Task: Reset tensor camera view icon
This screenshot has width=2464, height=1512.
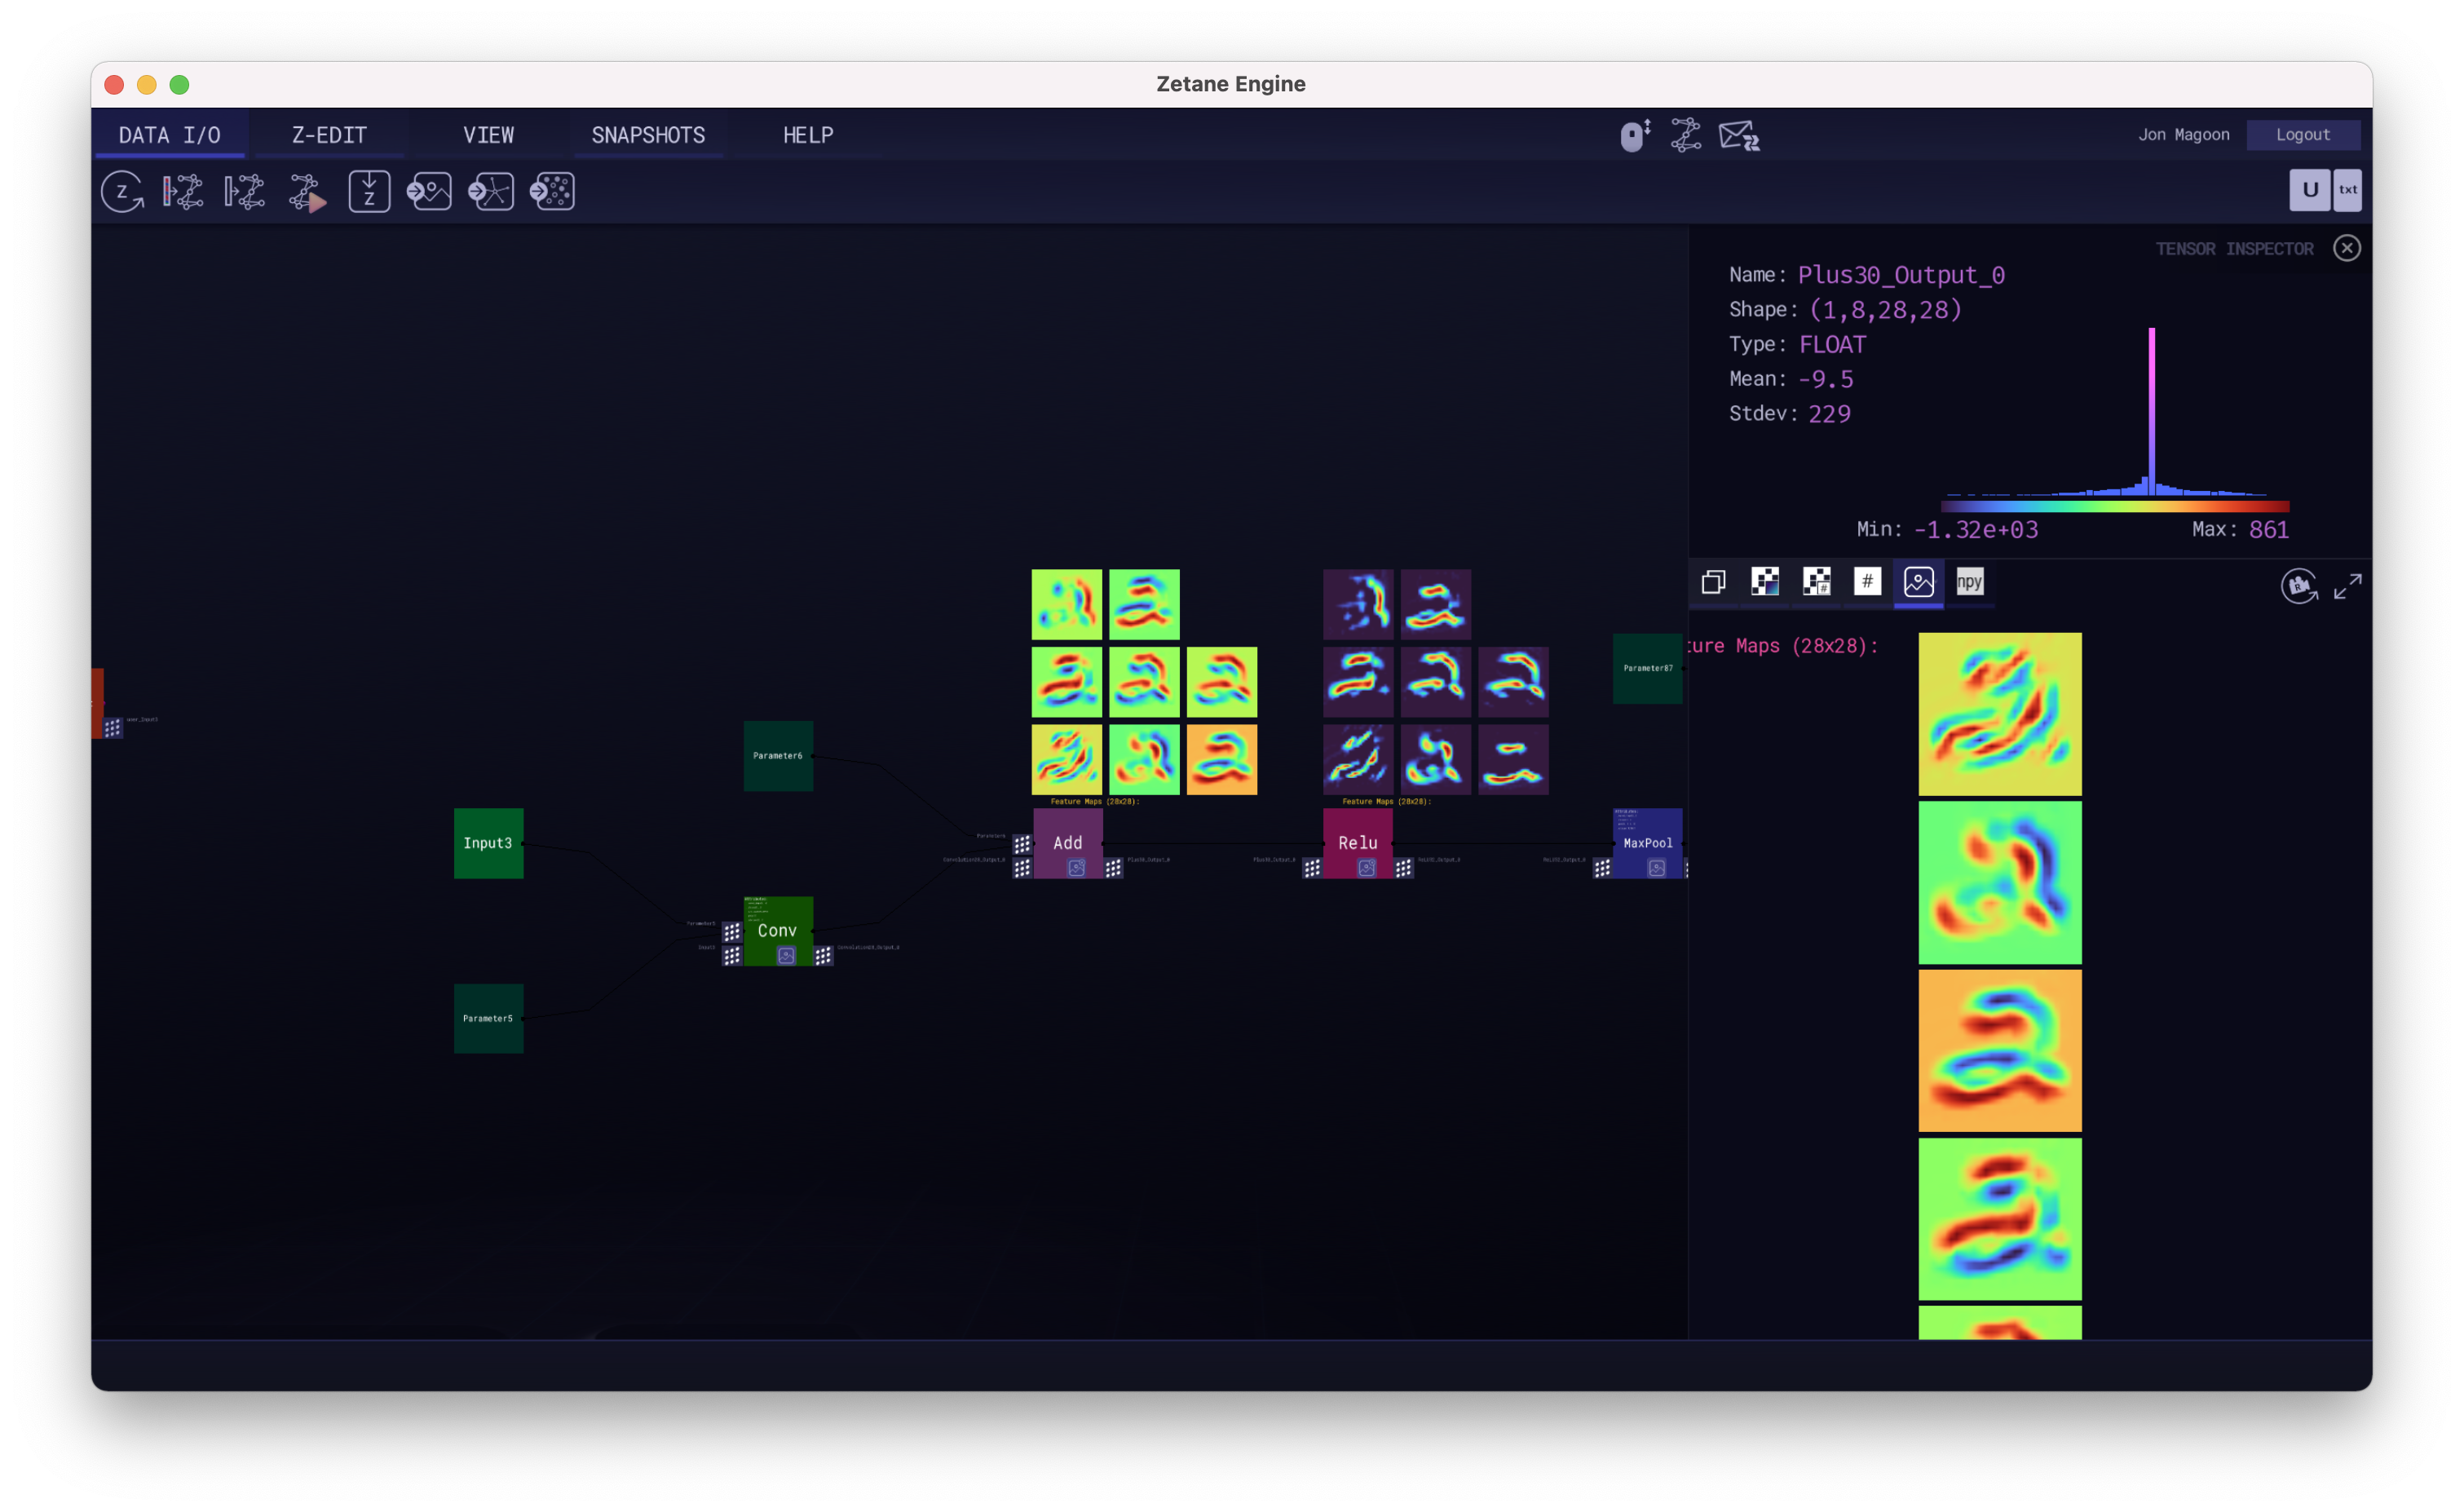Action: (2298, 586)
